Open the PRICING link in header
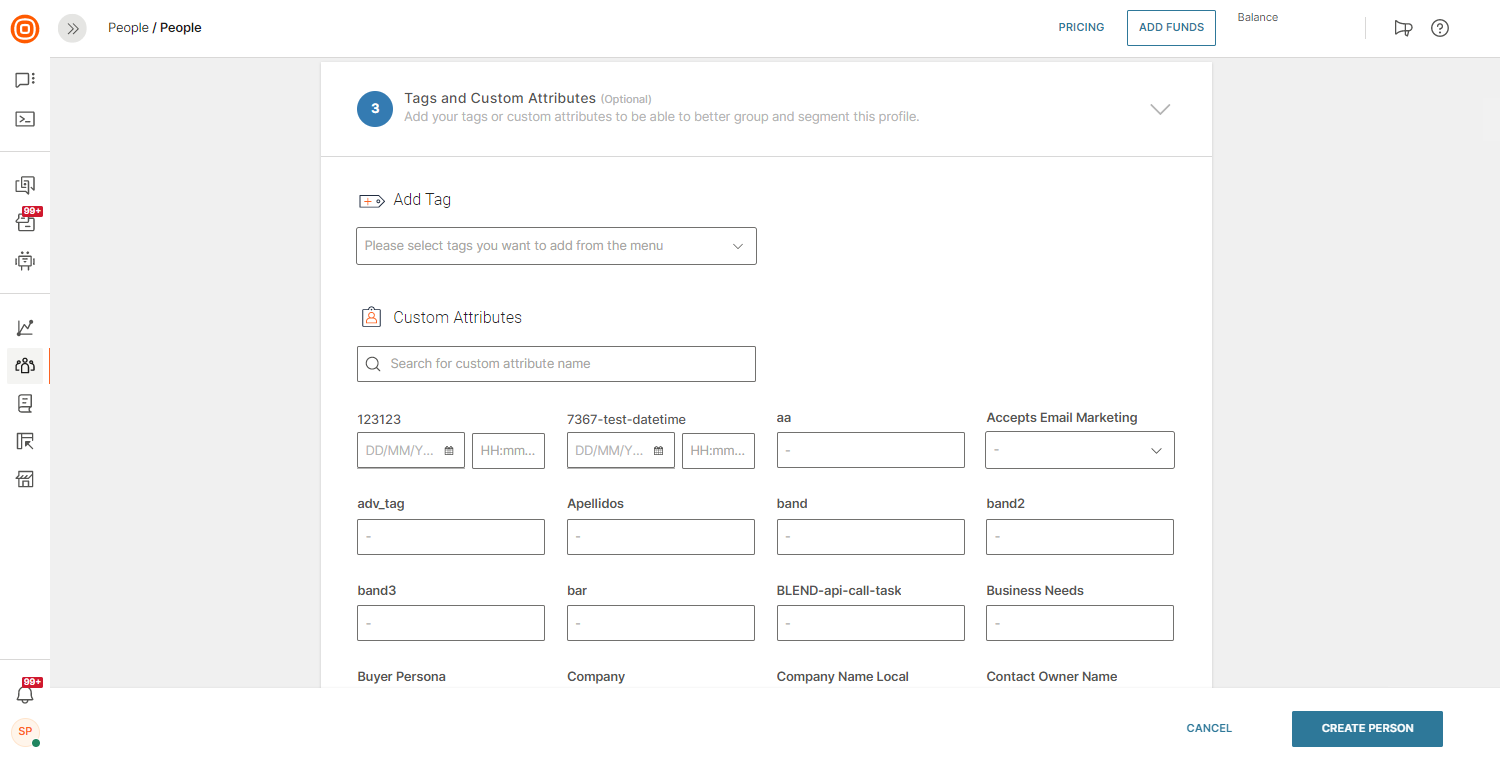1500x766 pixels. pos(1081,28)
